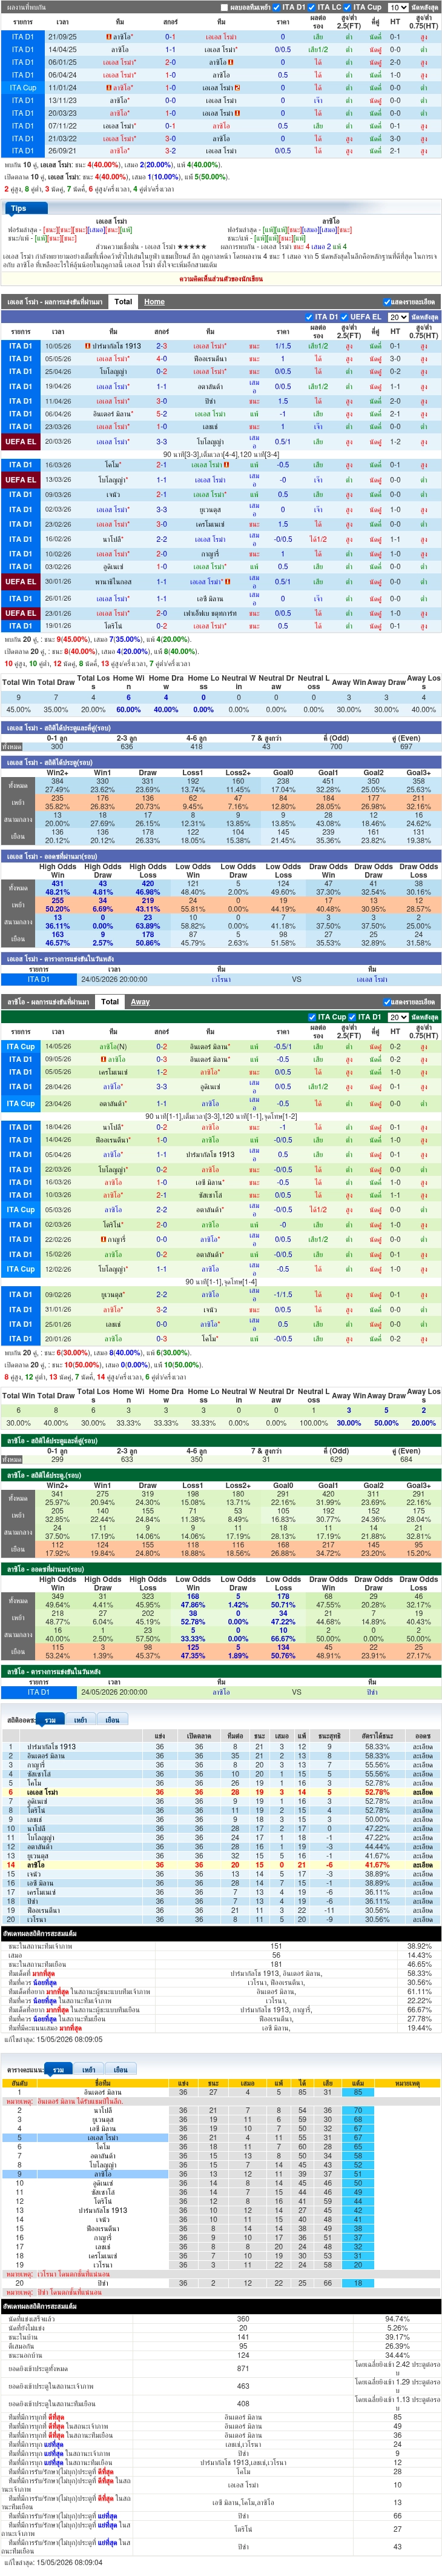Select เหย้า tab in league percentage standings

(x=80, y=1720)
